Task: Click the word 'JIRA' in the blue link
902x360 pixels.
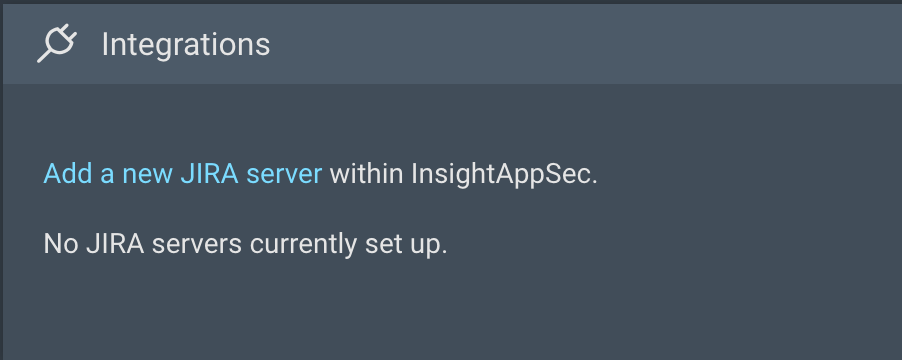Action: point(209,174)
